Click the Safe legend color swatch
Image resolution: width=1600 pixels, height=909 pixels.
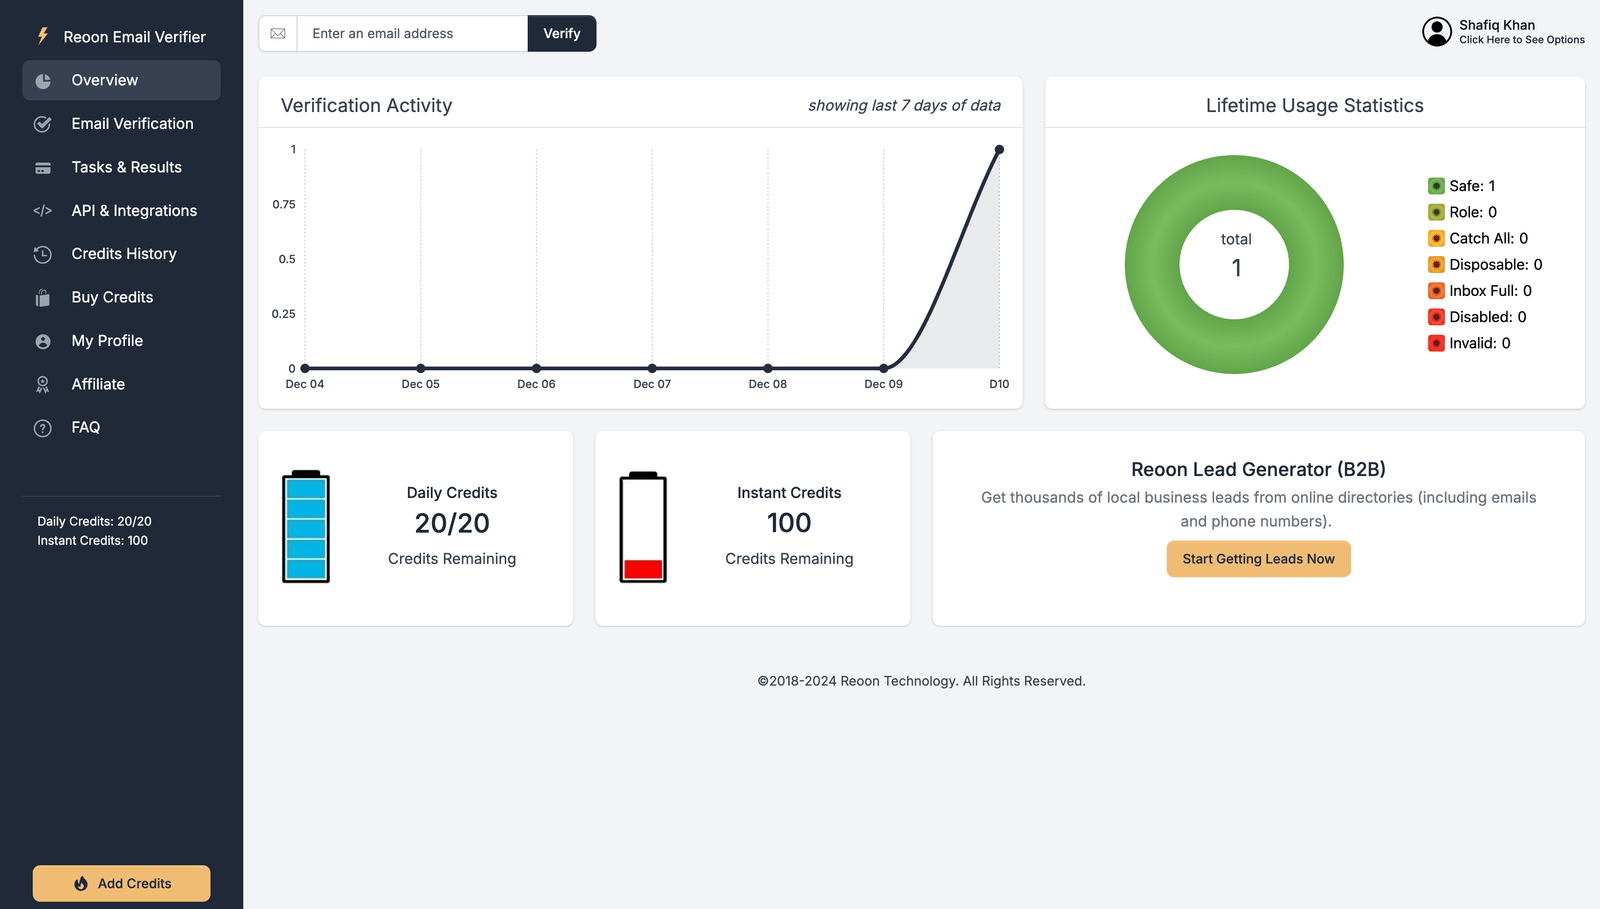point(1436,186)
